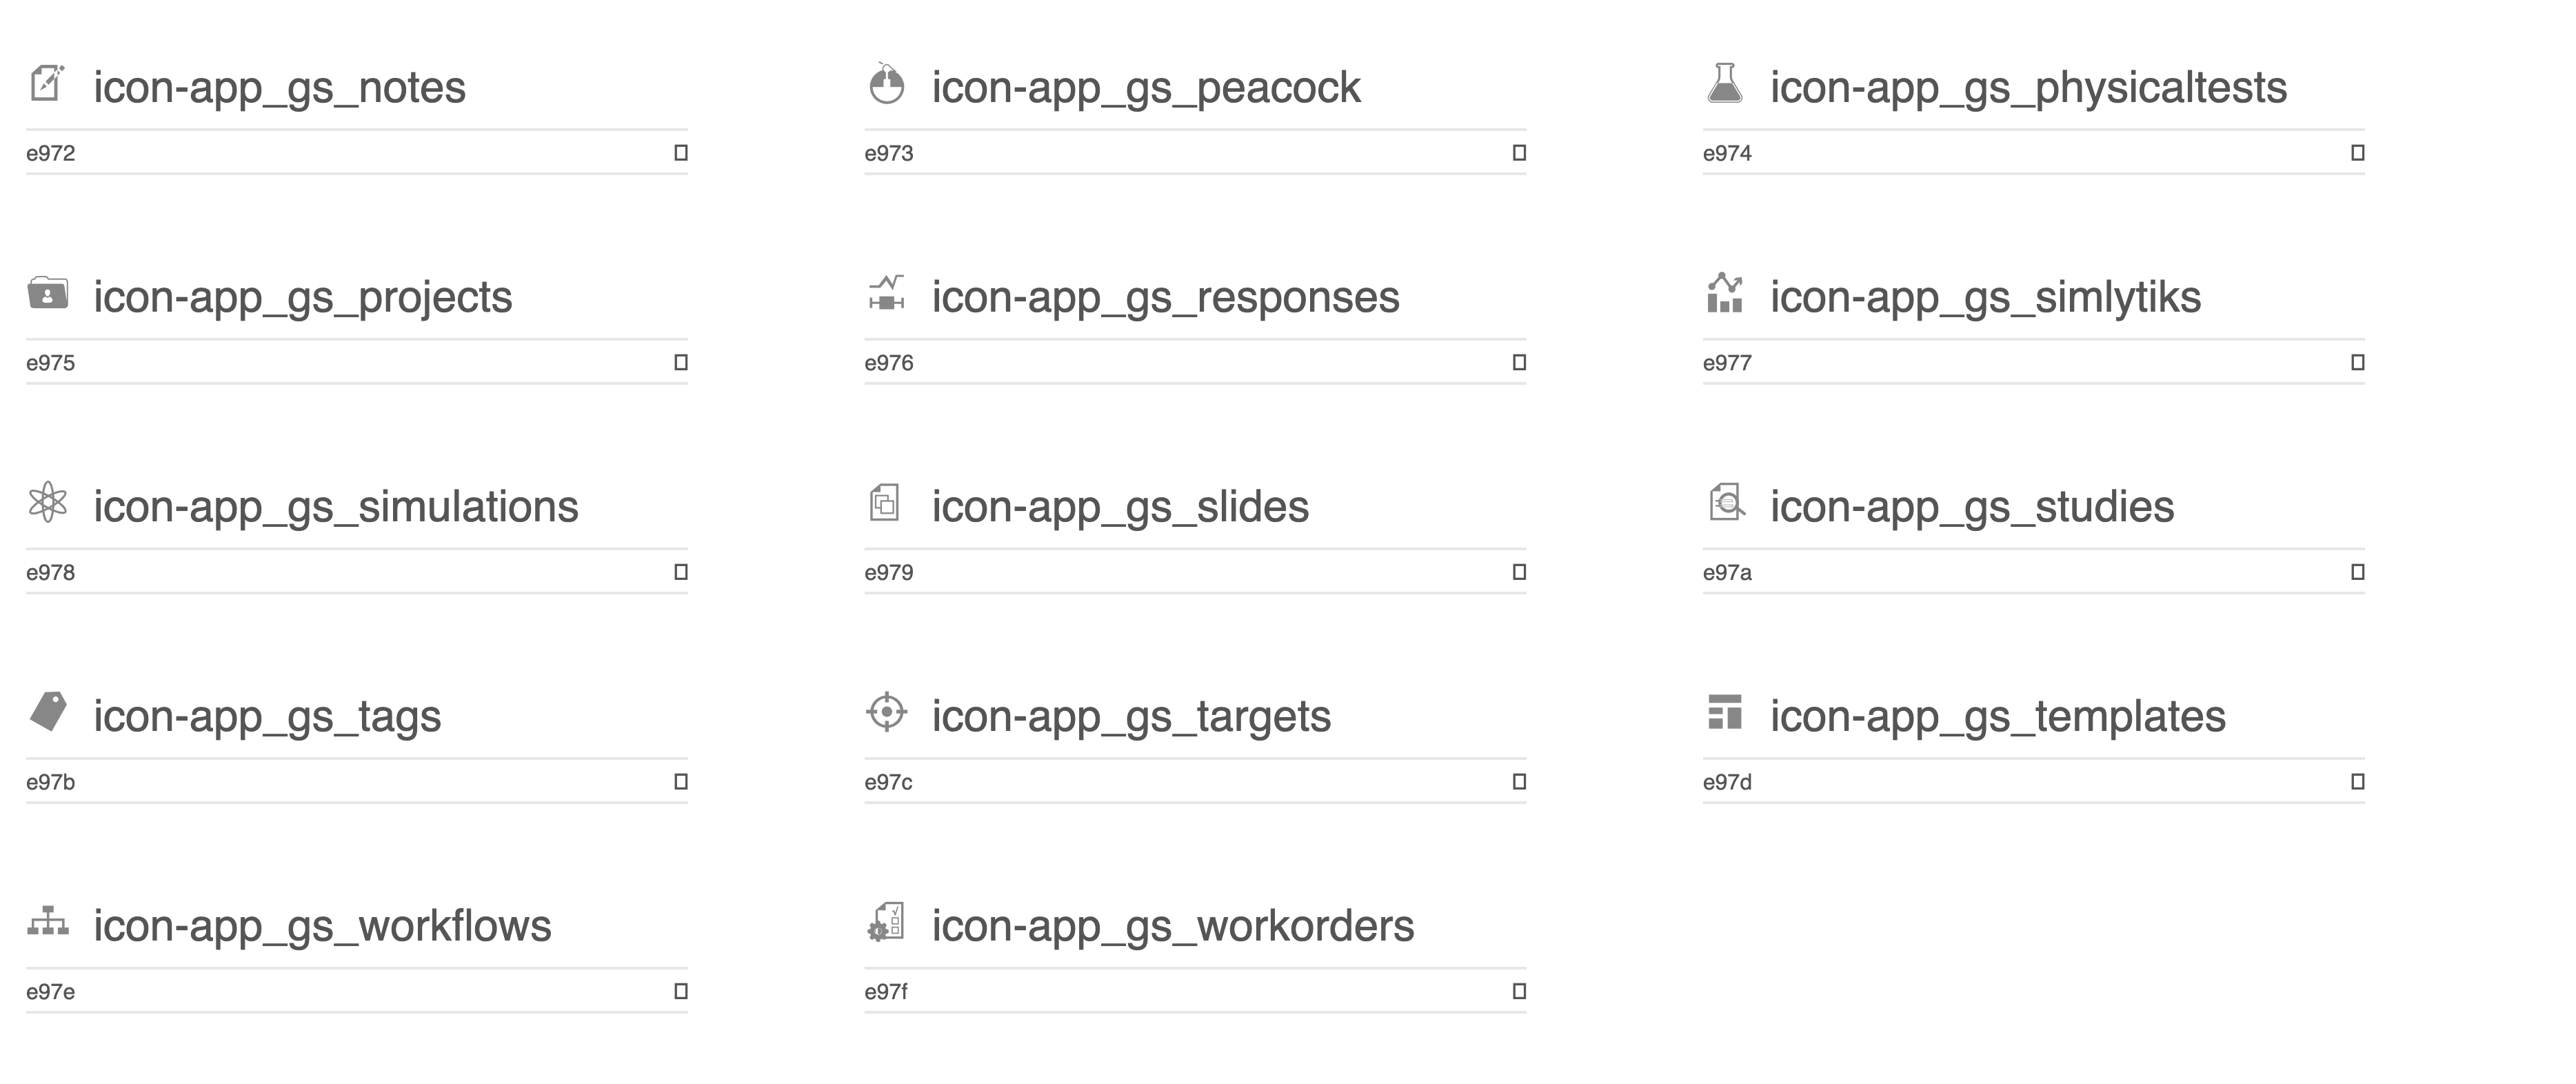Click the workorders gear document icon

tap(886, 922)
